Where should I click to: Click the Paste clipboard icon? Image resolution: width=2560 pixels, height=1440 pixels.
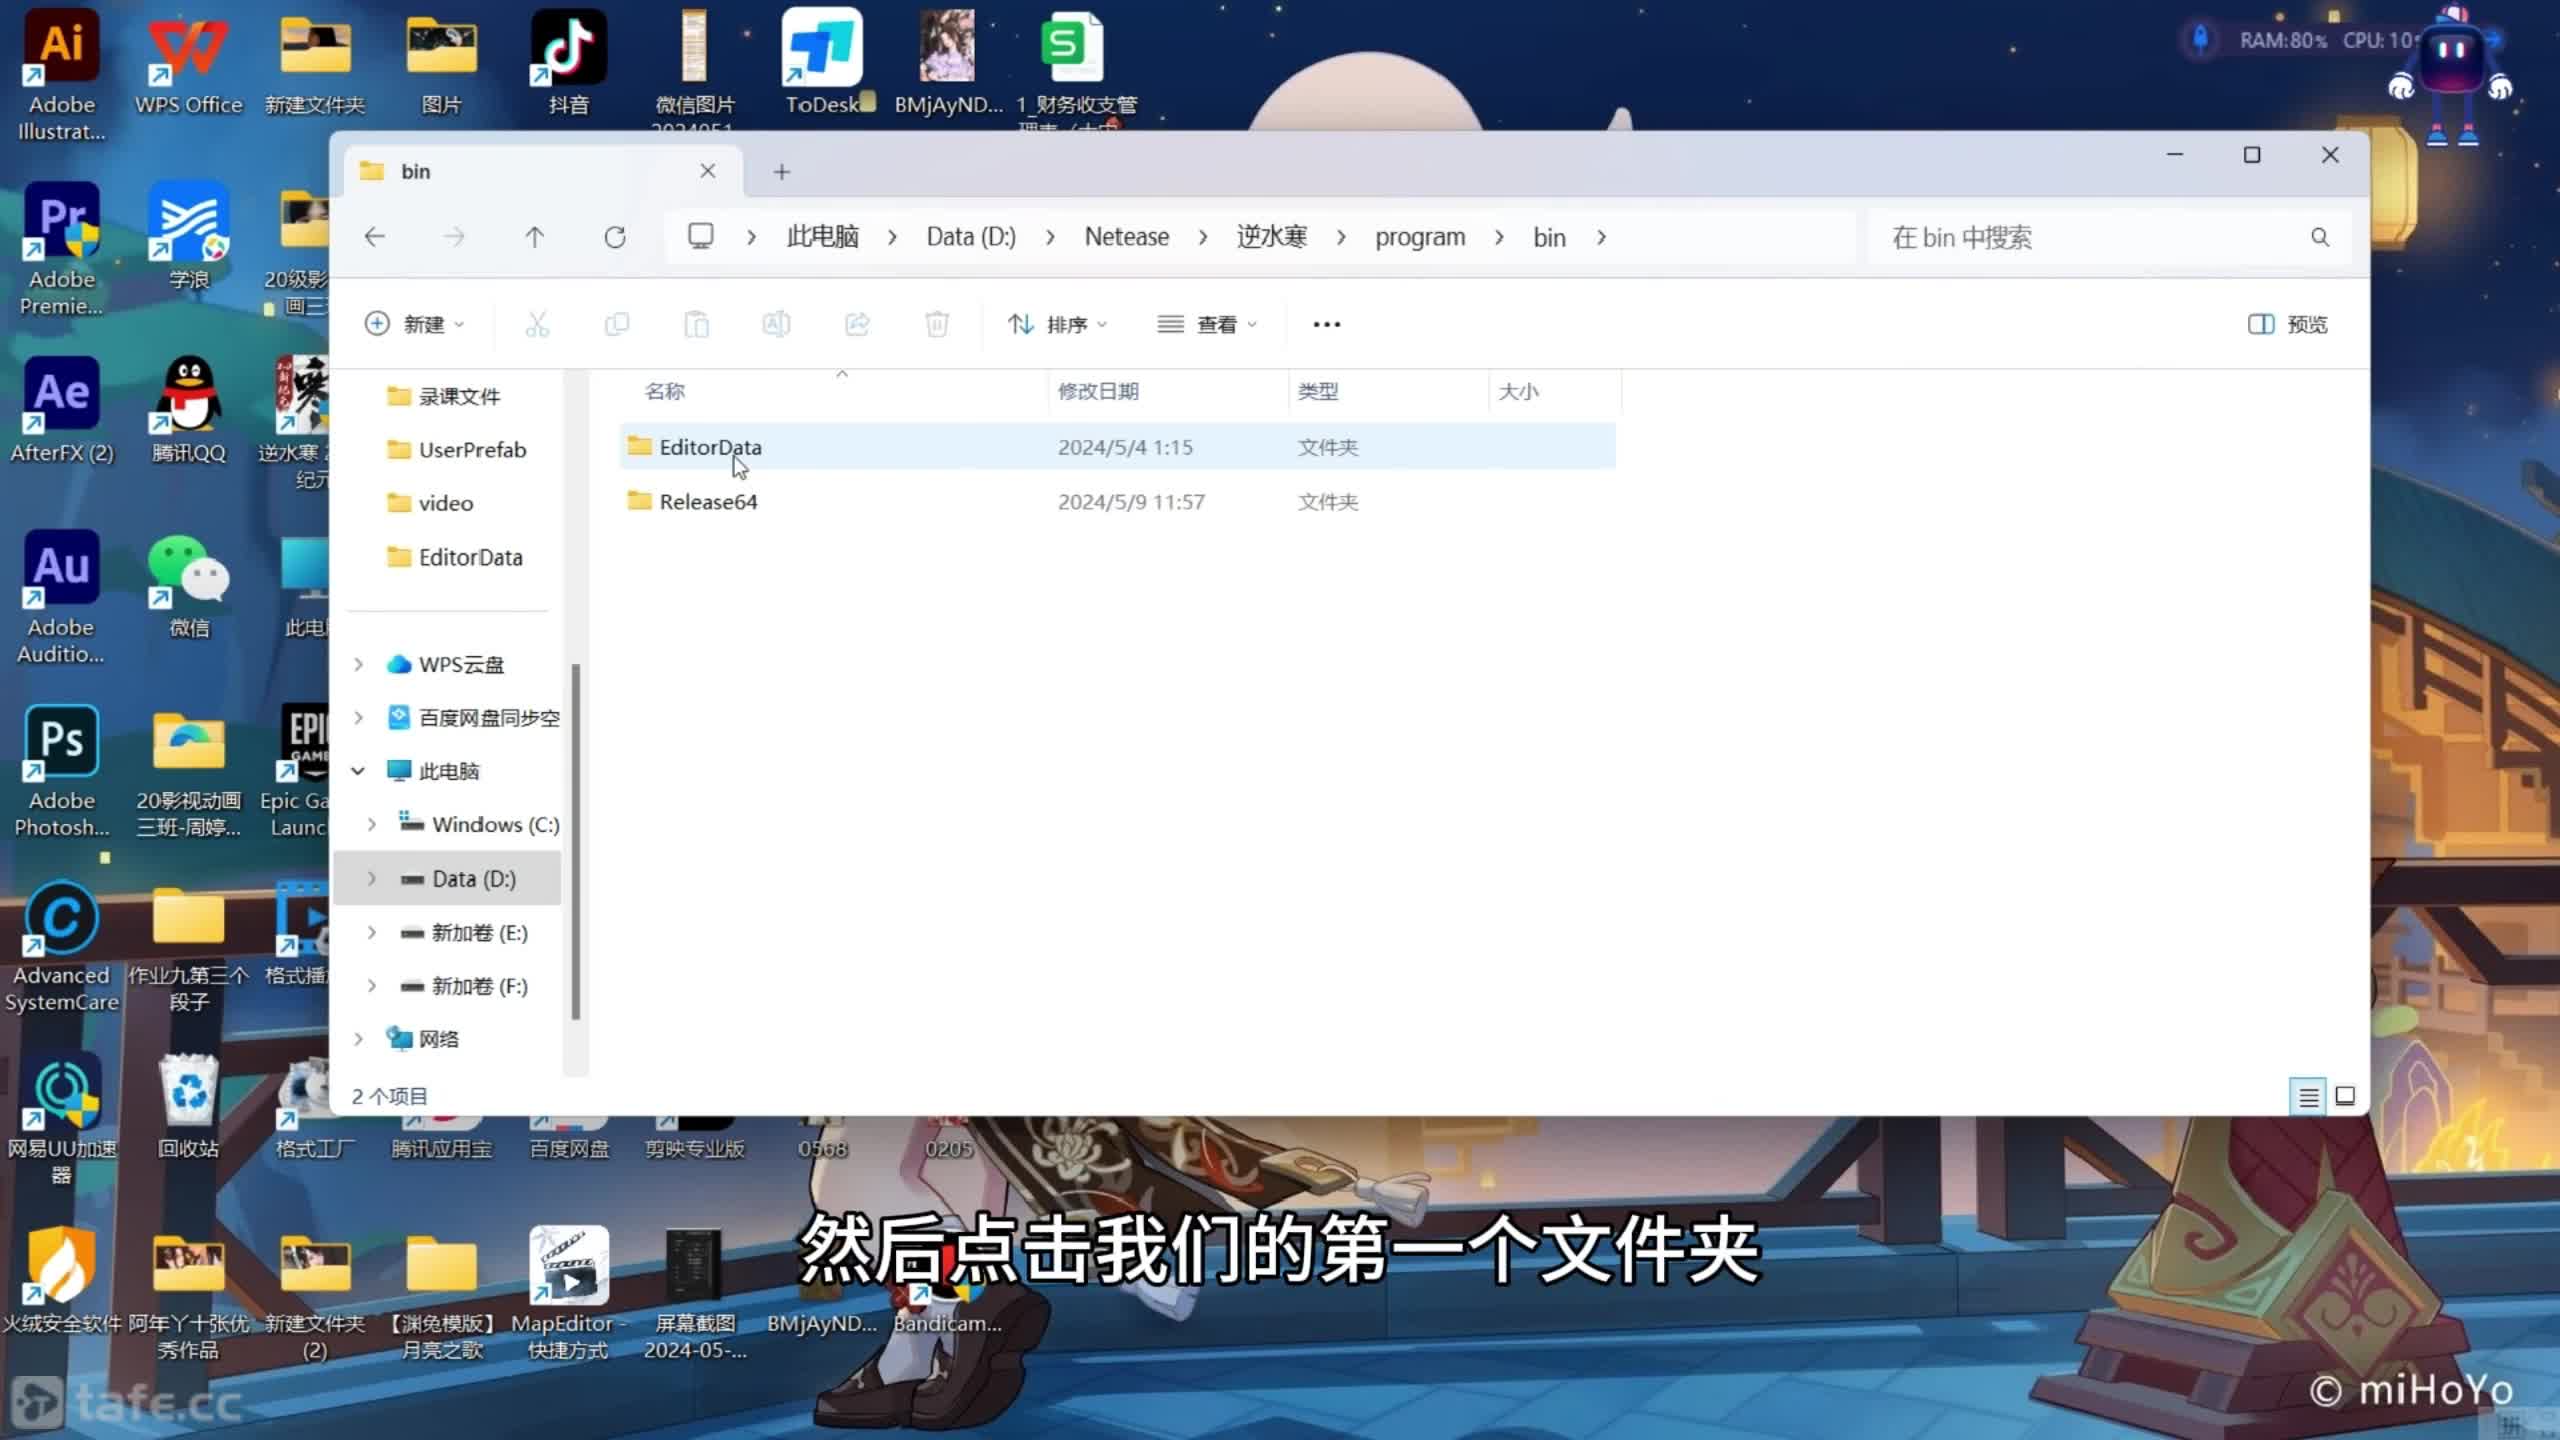click(697, 324)
